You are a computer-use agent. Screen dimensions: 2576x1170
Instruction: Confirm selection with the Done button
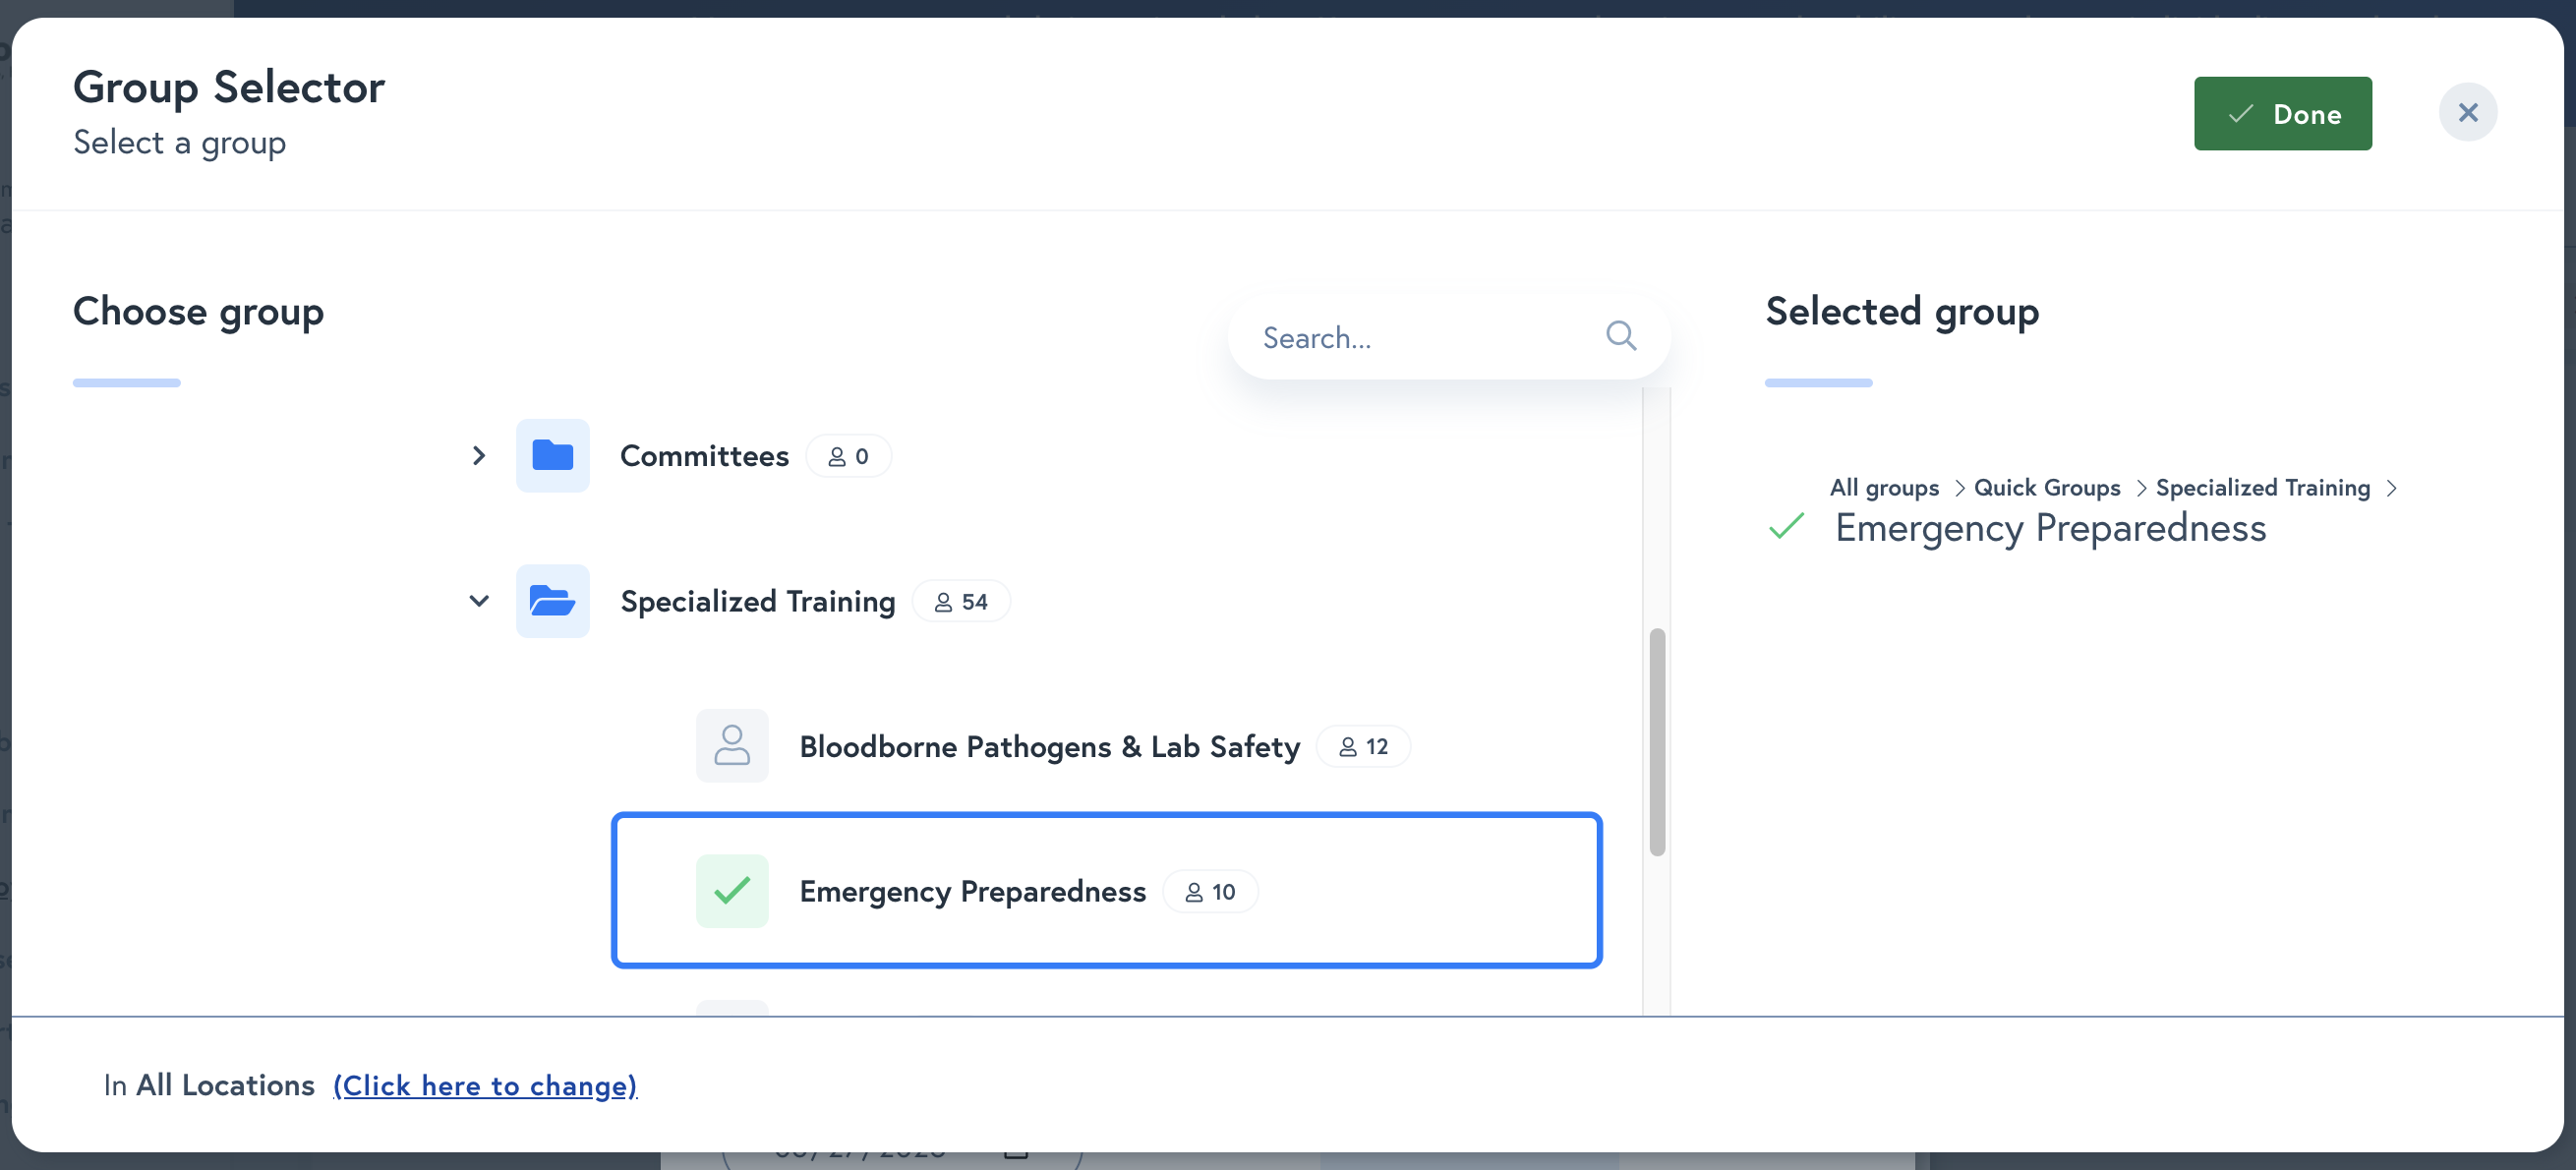[2283, 113]
